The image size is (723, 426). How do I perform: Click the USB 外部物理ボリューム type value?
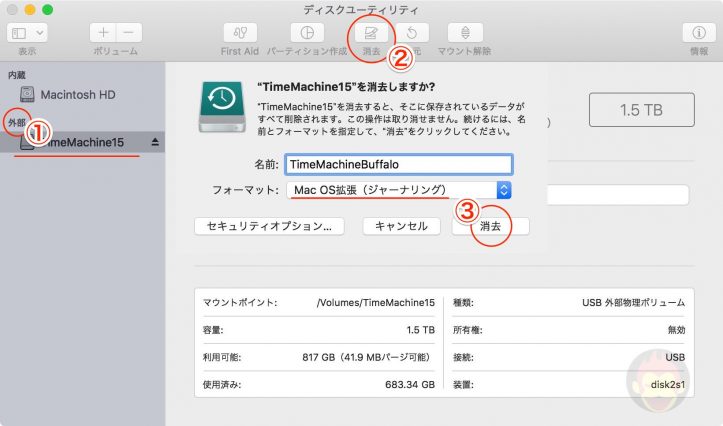tap(634, 302)
